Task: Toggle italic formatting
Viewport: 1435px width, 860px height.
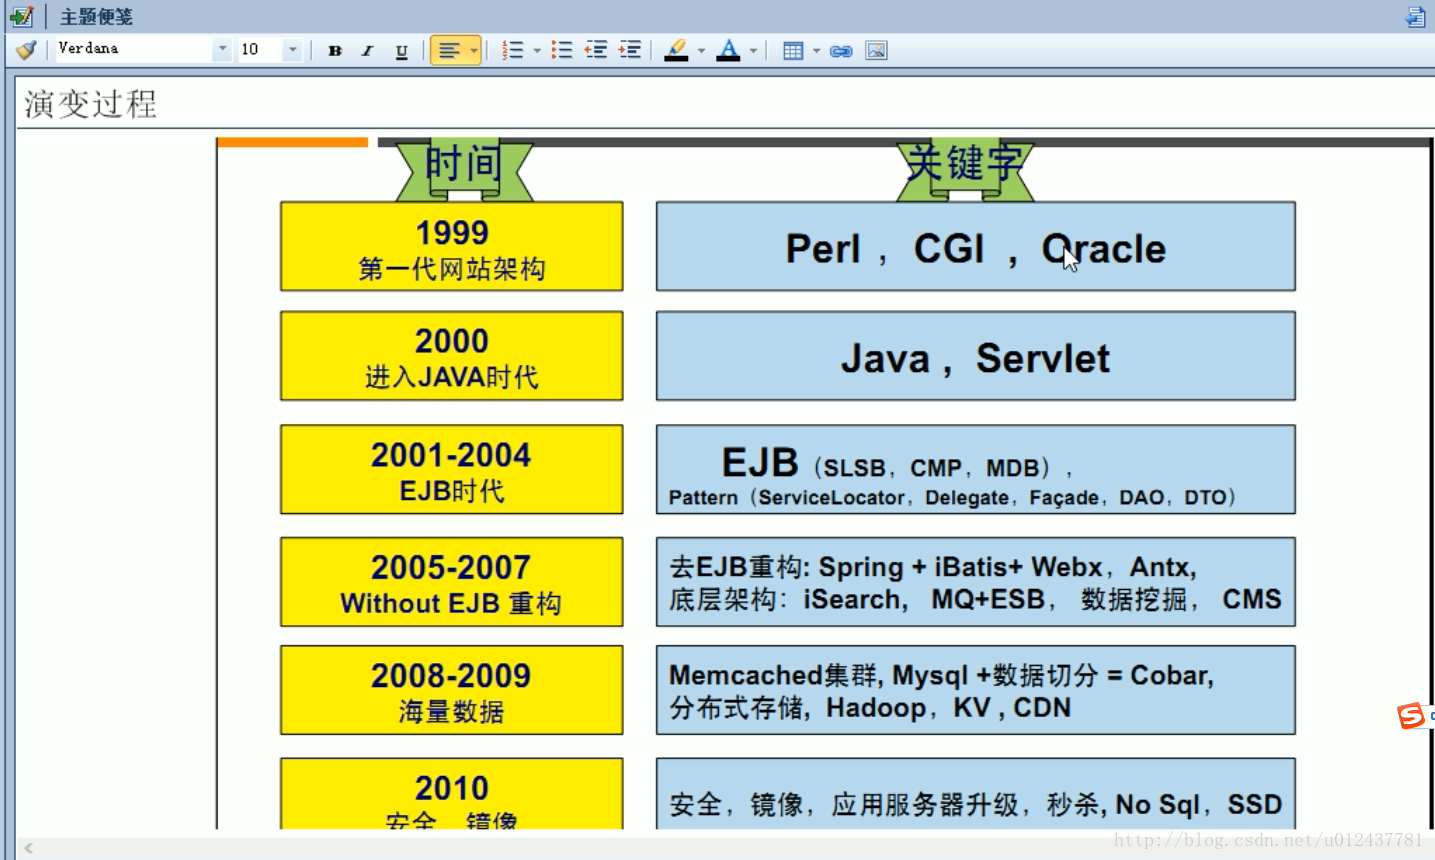Action: click(367, 50)
